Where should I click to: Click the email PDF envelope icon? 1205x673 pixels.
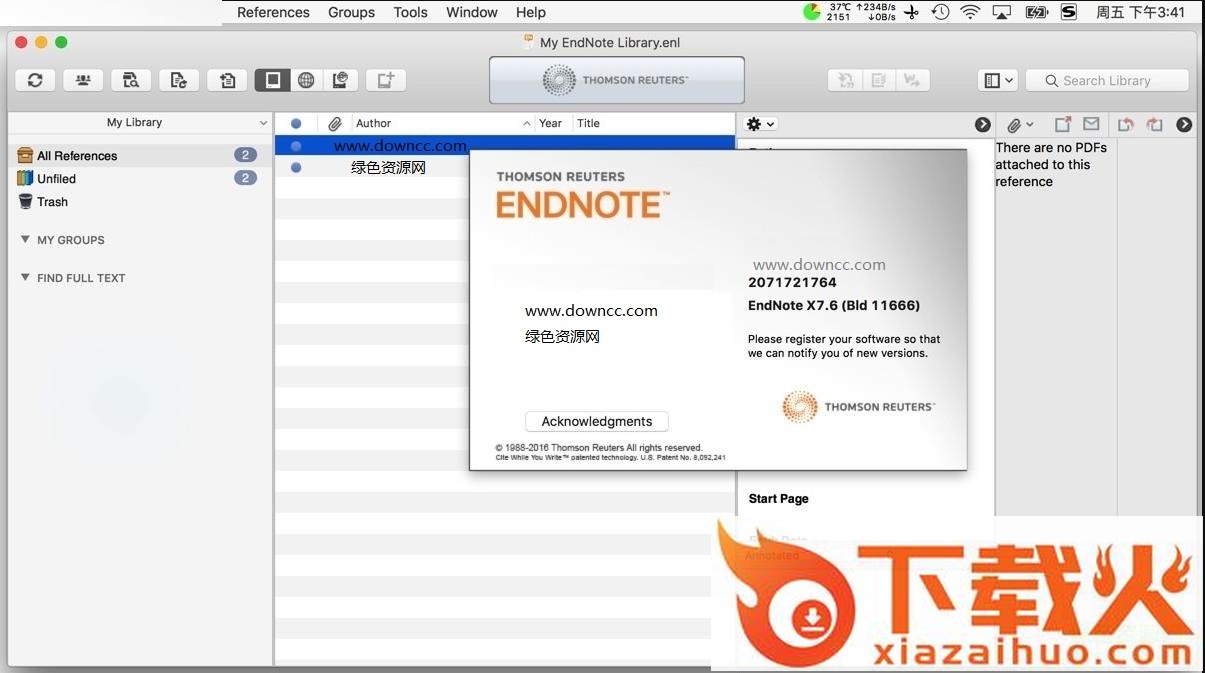(1091, 124)
